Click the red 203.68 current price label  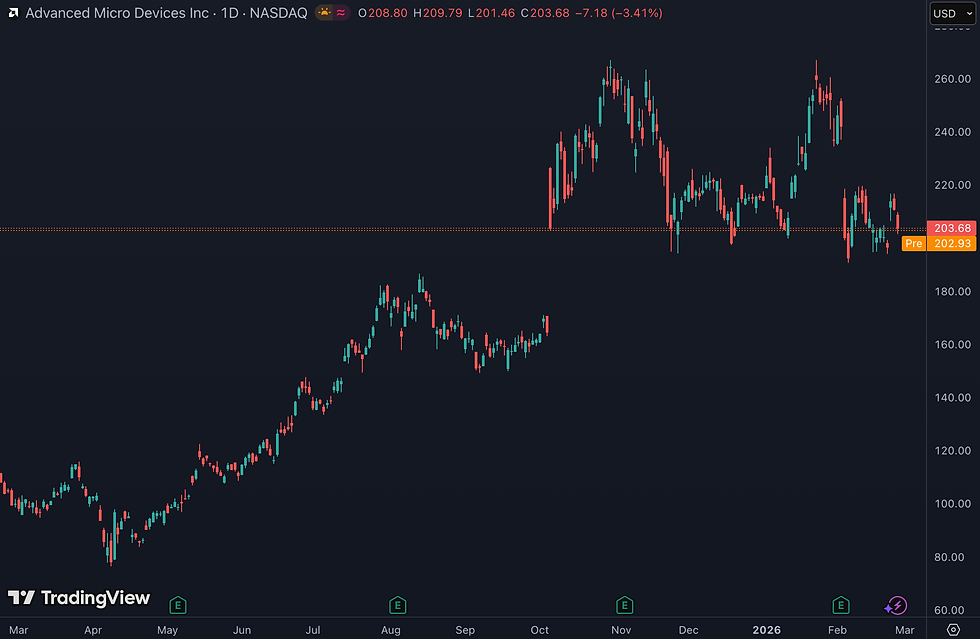(x=953, y=228)
